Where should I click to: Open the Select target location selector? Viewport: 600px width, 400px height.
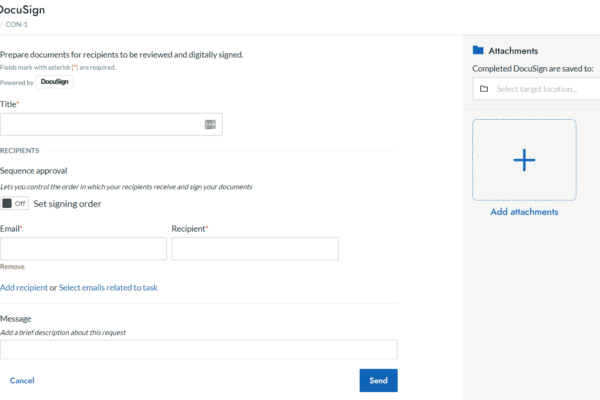click(536, 89)
